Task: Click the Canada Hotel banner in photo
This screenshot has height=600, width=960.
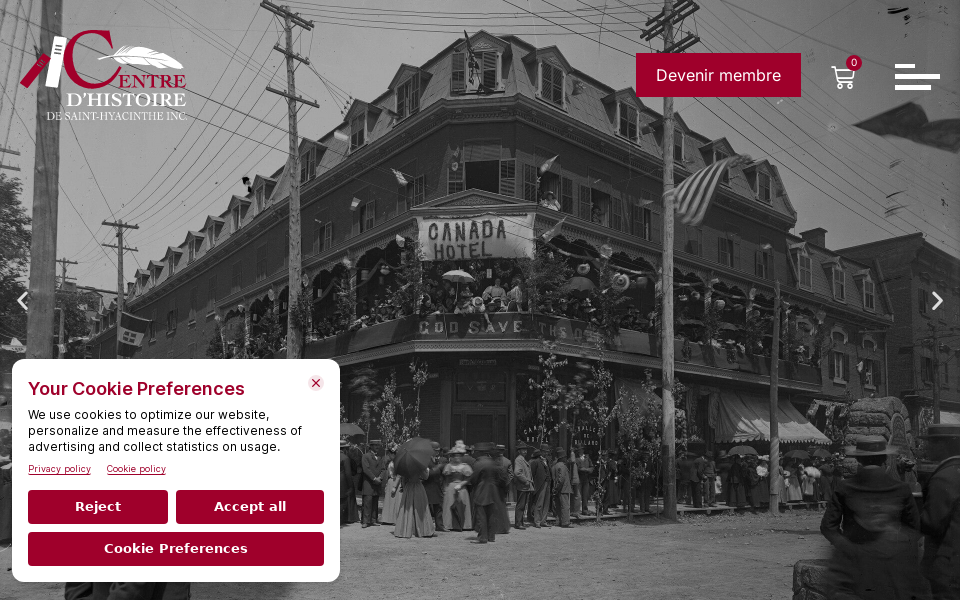Action: [475, 237]
